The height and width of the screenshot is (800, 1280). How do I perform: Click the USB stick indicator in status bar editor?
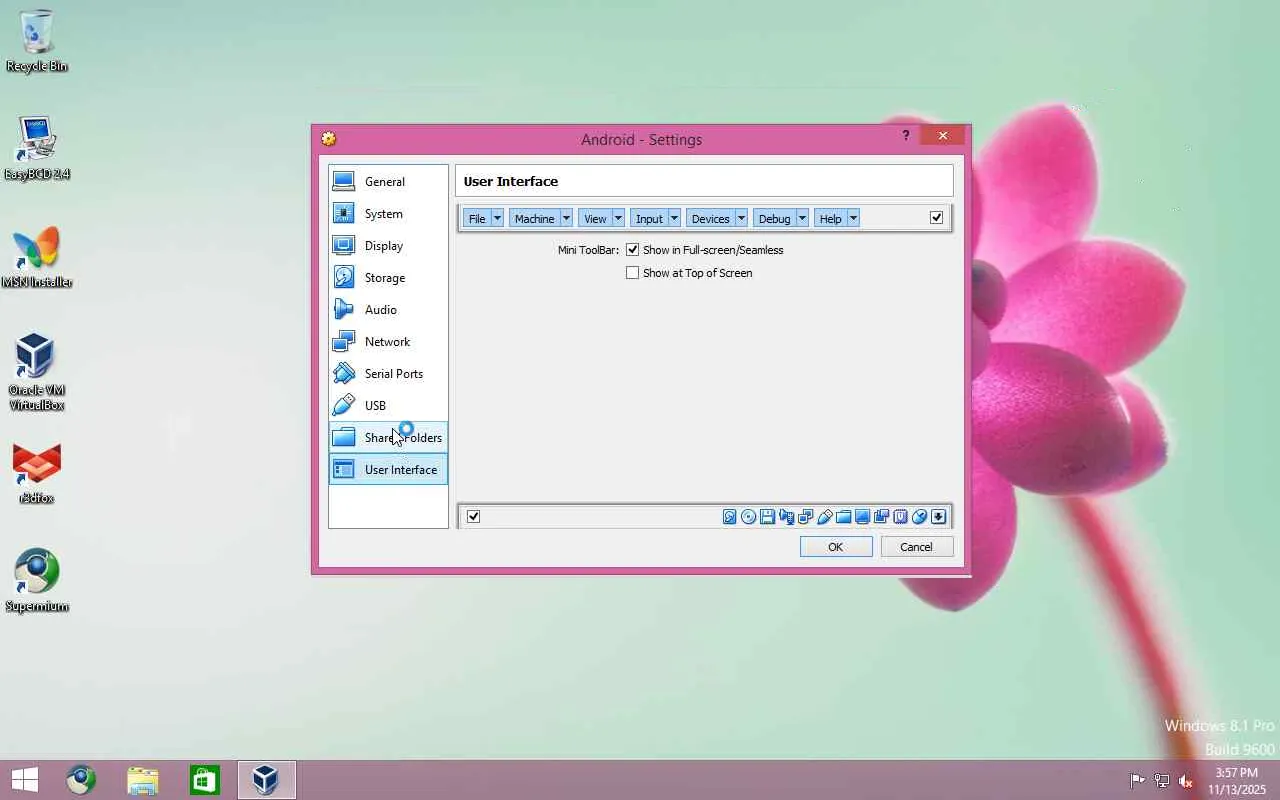[824, 517]
